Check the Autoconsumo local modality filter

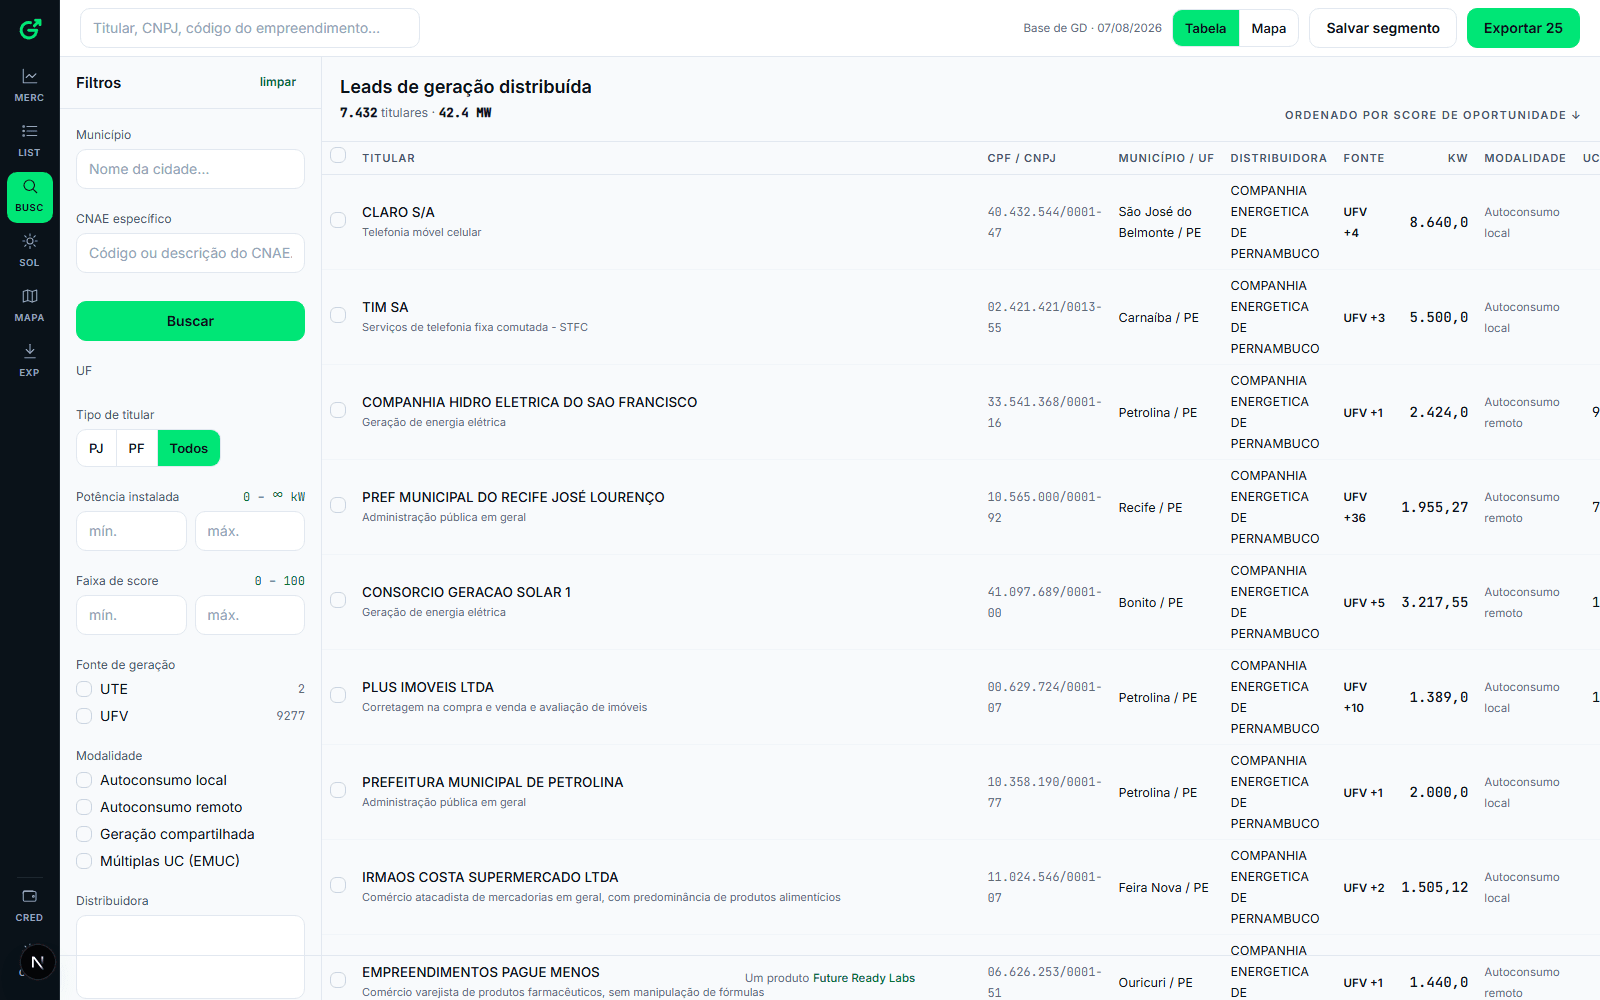coord(84,780)
